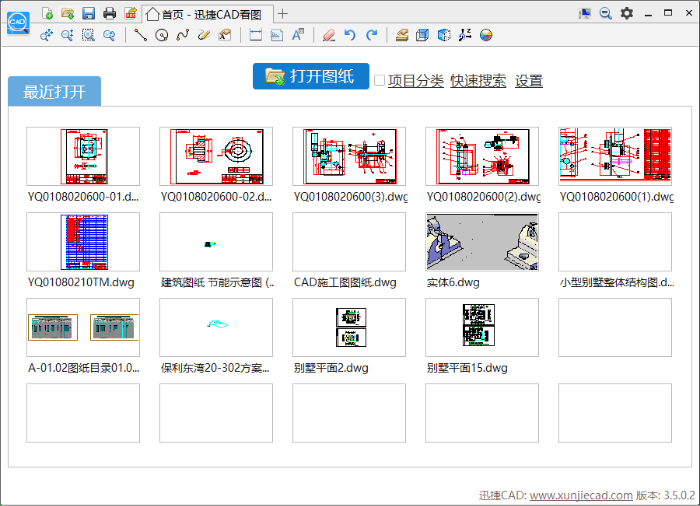The width and height of the screenshot is (700, 506).
Task: Toggle the 项目分类 checkbox
Action: [379, 80]
